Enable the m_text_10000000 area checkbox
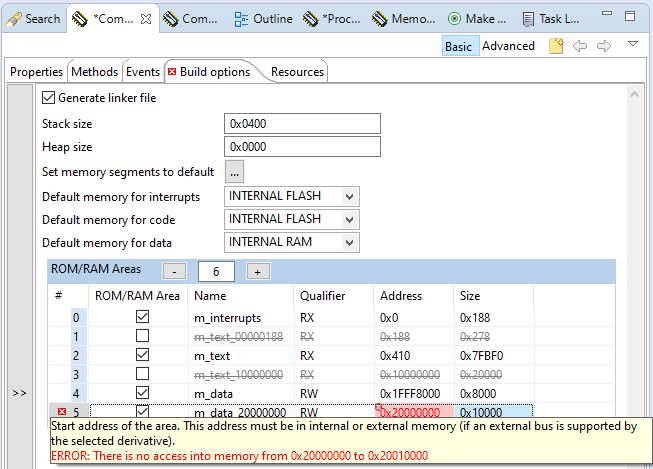This screenshot has width=653, height=469. [142, 374]
